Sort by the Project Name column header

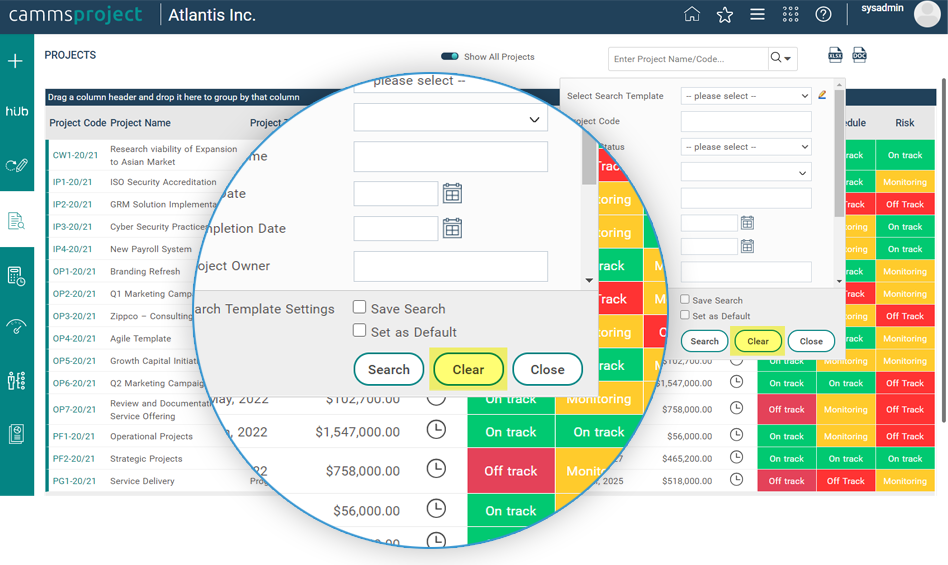click(140, 123)
